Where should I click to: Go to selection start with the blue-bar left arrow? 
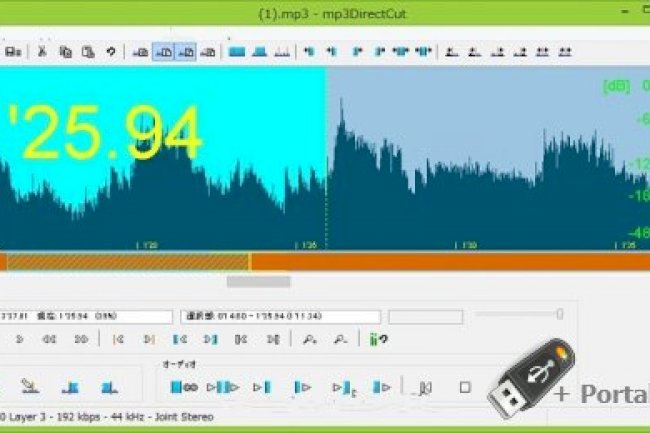click(179, 339)
